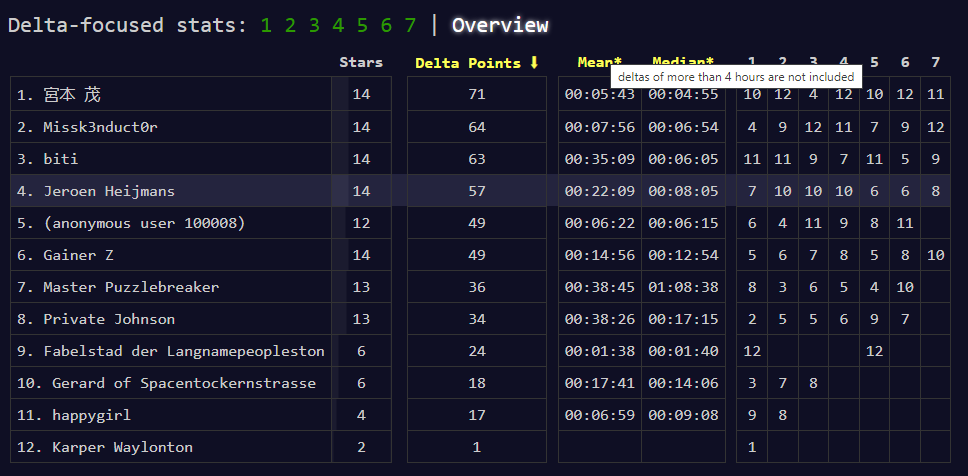Select the Gainer Z name cell
The image size is (968, 476).
pyautogui.click(x=171, y=256)
